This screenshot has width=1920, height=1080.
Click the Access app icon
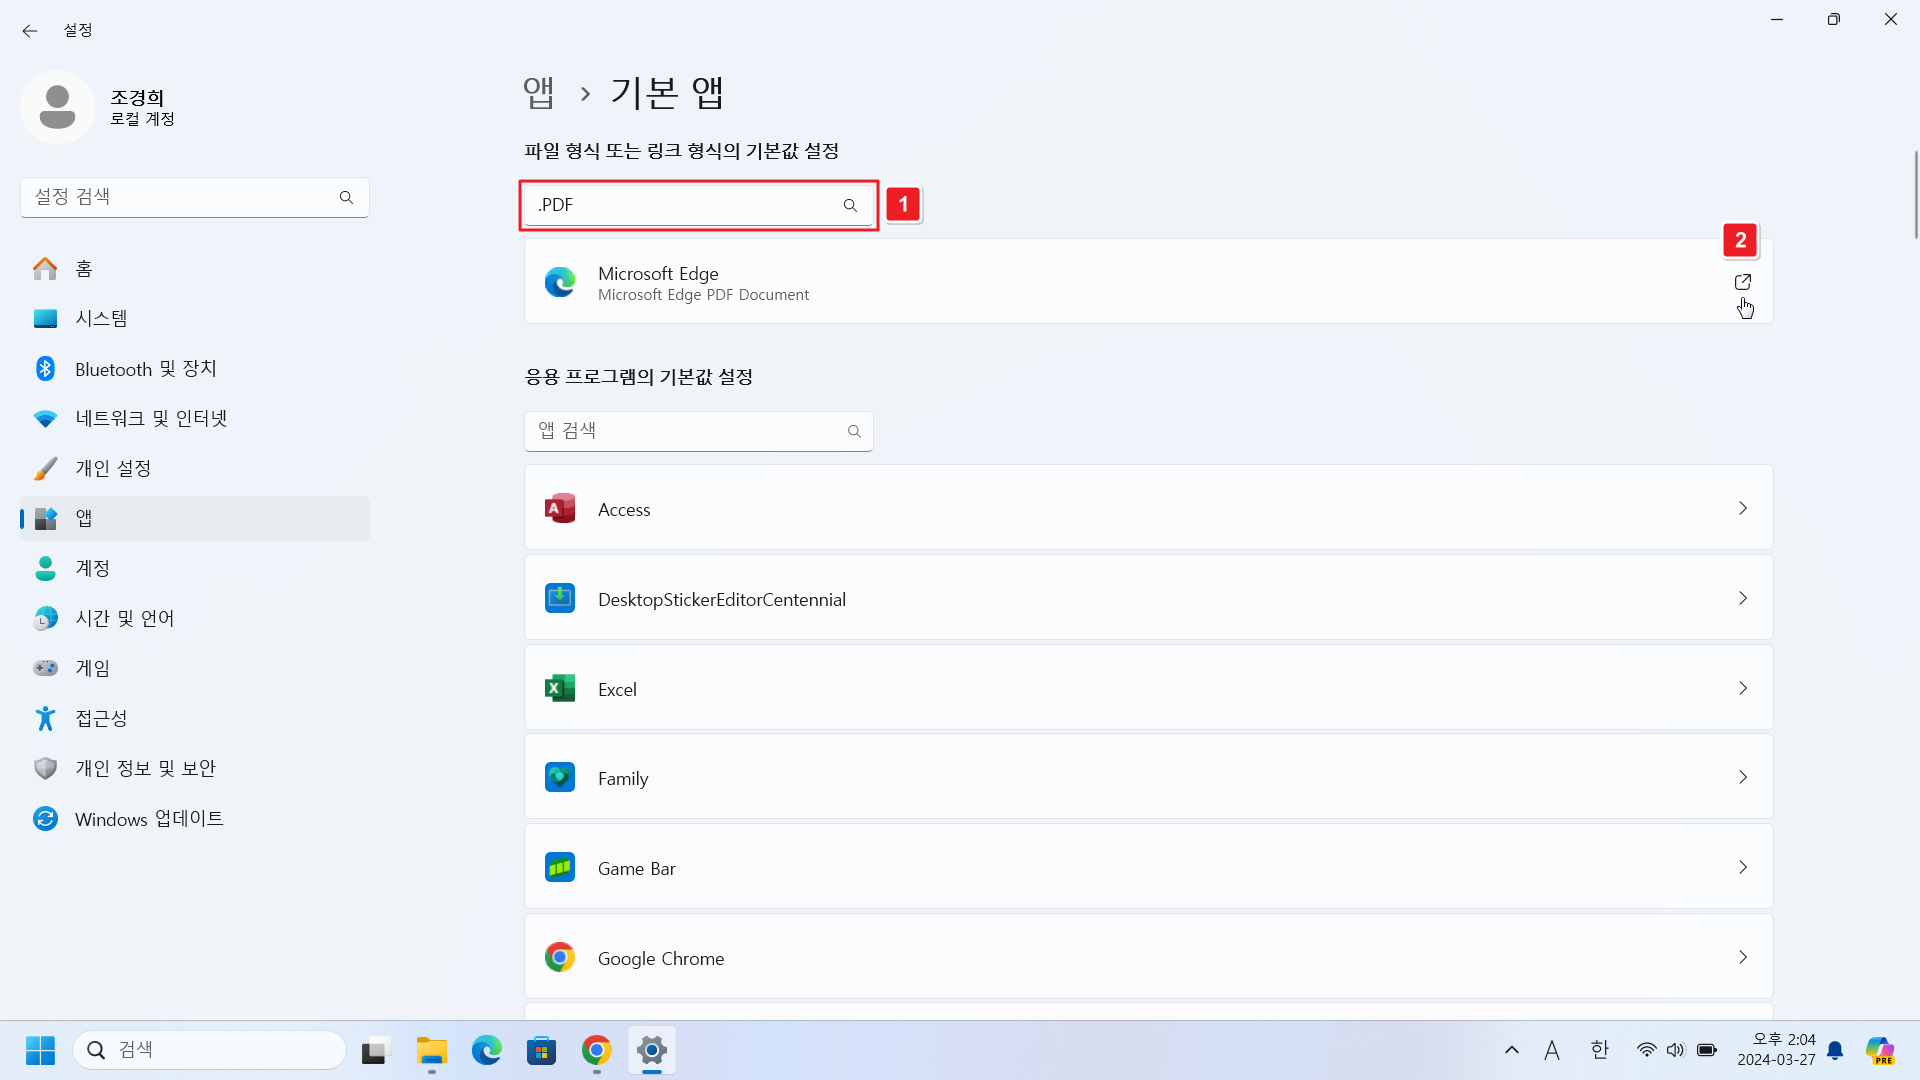coord(560,508)
